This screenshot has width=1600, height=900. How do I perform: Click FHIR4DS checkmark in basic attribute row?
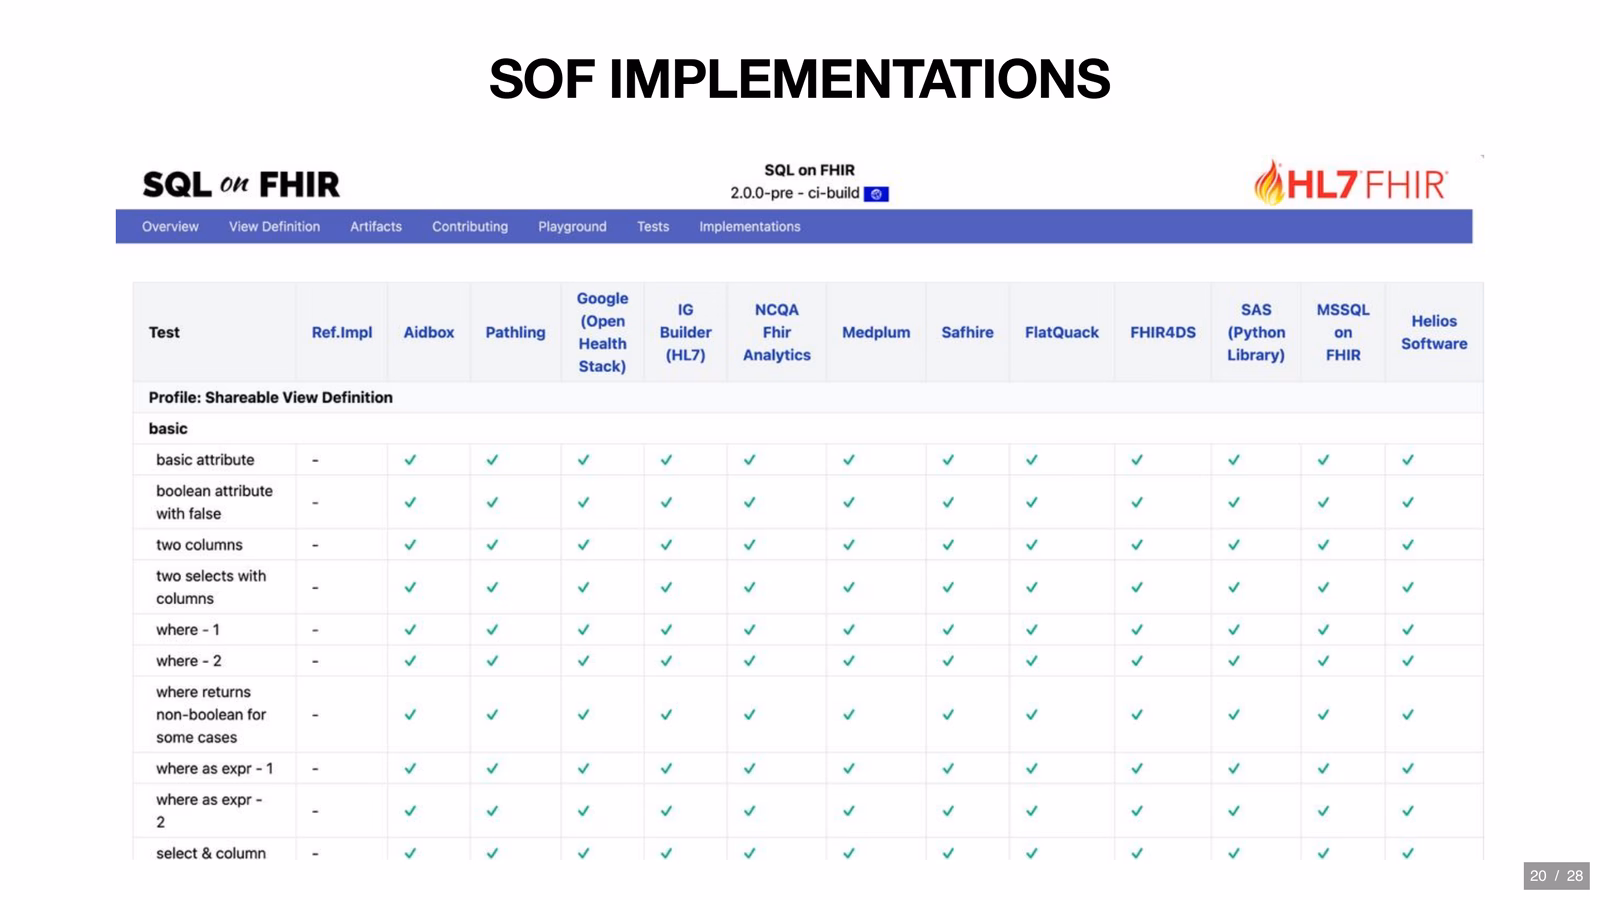click(1137, 460)
